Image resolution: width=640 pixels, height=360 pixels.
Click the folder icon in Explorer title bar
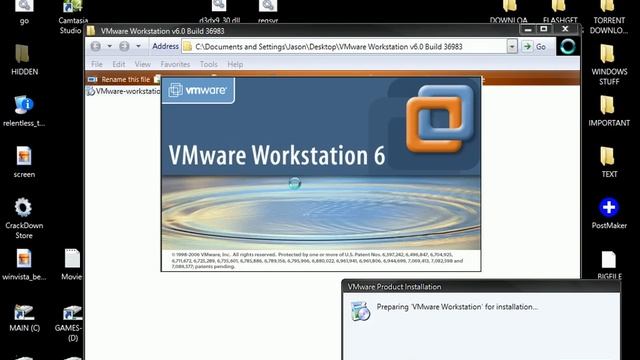(x=91, y=31)
